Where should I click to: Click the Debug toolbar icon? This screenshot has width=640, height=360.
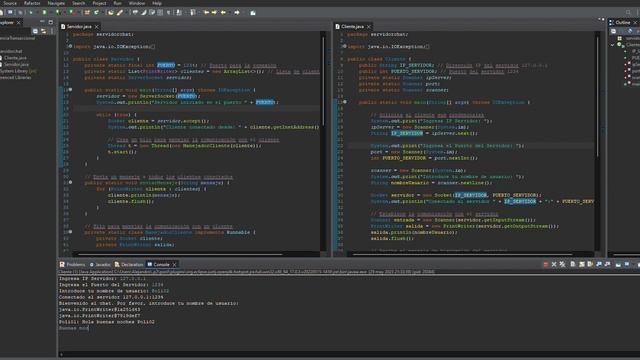pos(31,13)
